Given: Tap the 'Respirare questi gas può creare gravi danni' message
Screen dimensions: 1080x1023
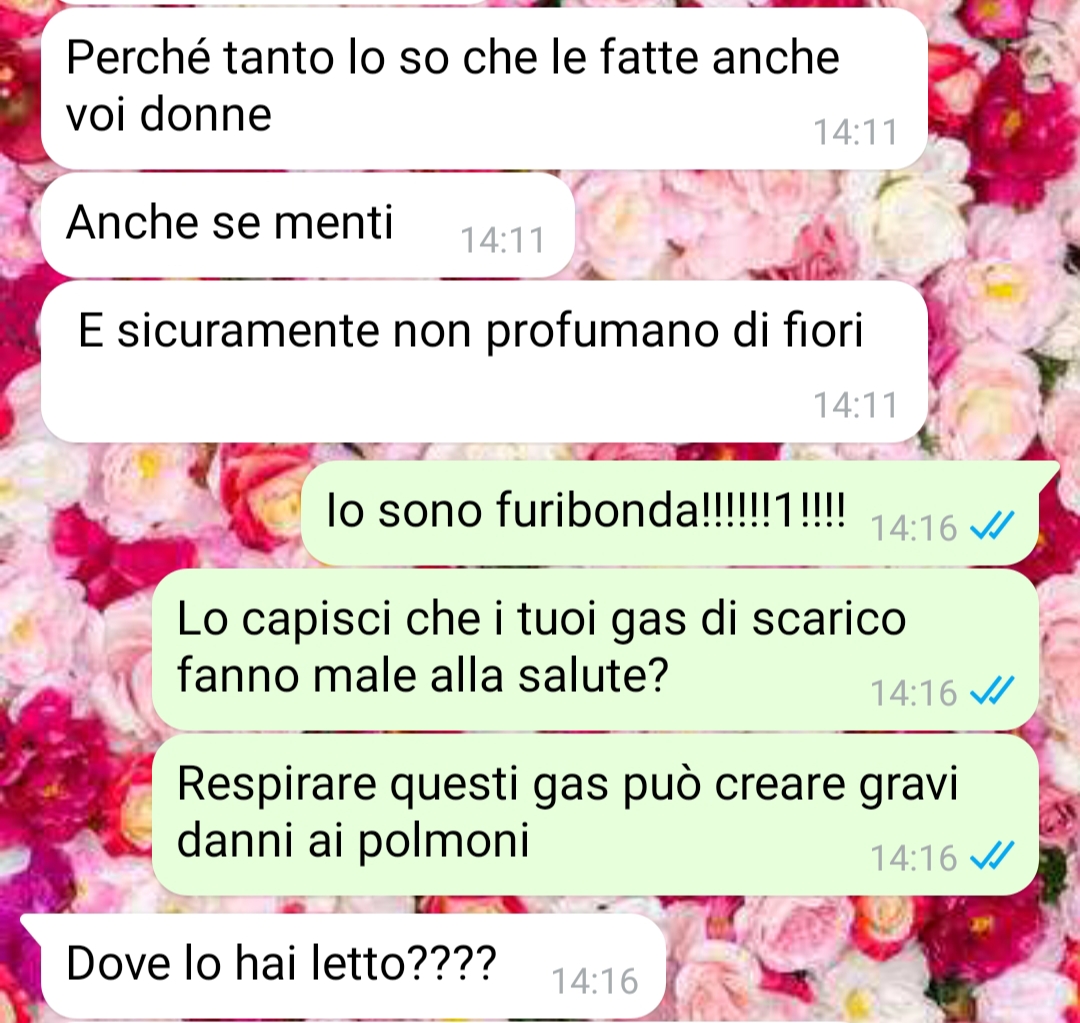Looking at the screenshot, I should [x=595, y=814].
